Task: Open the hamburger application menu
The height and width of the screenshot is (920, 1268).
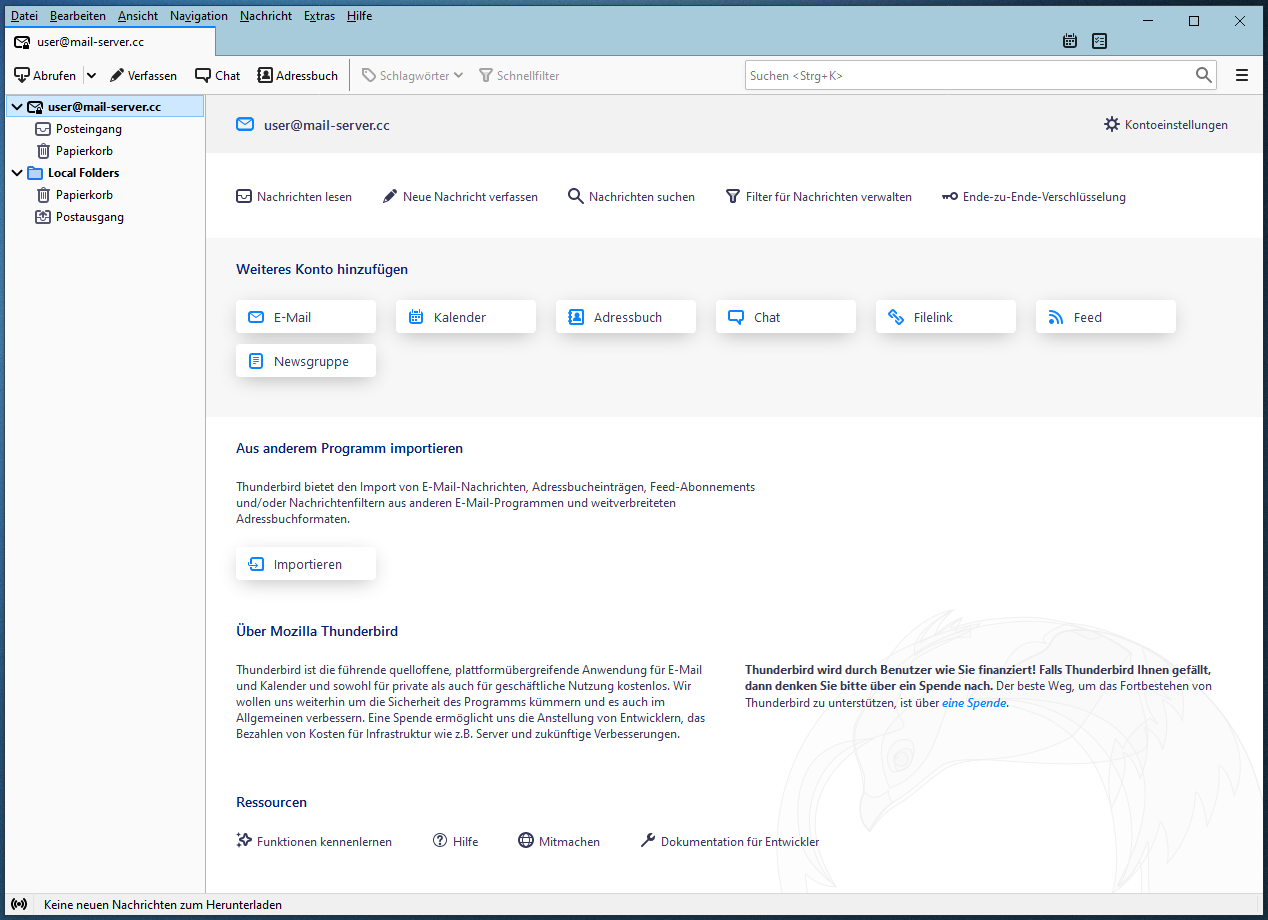Action: point(1242,75)
